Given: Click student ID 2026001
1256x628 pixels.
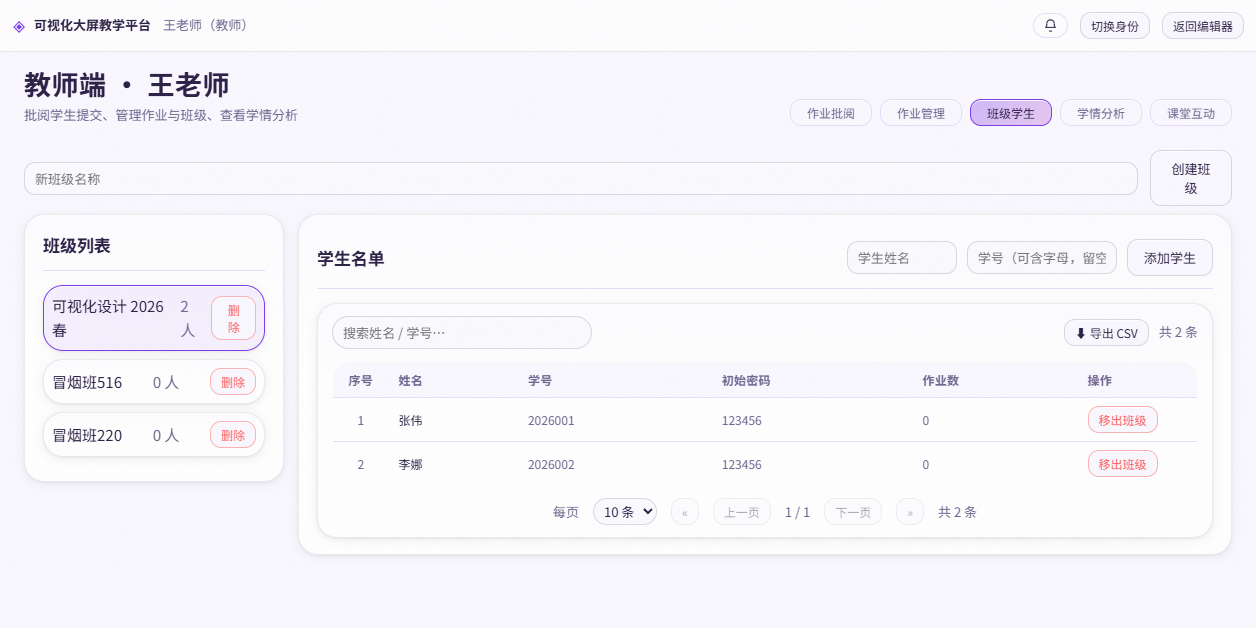Looking at the screenshot, I should pyautogui.click(x=551, y=421).
